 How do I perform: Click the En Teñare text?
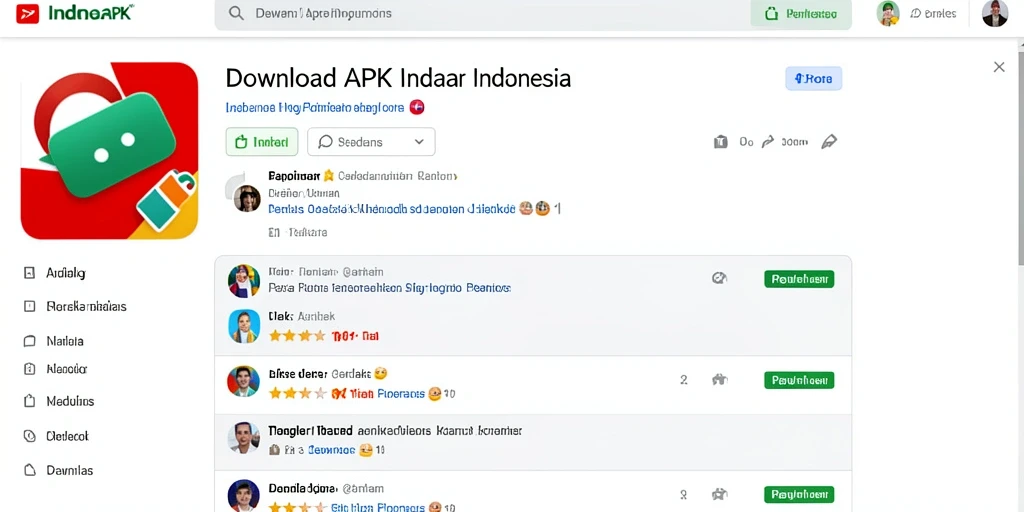point(297,232)
